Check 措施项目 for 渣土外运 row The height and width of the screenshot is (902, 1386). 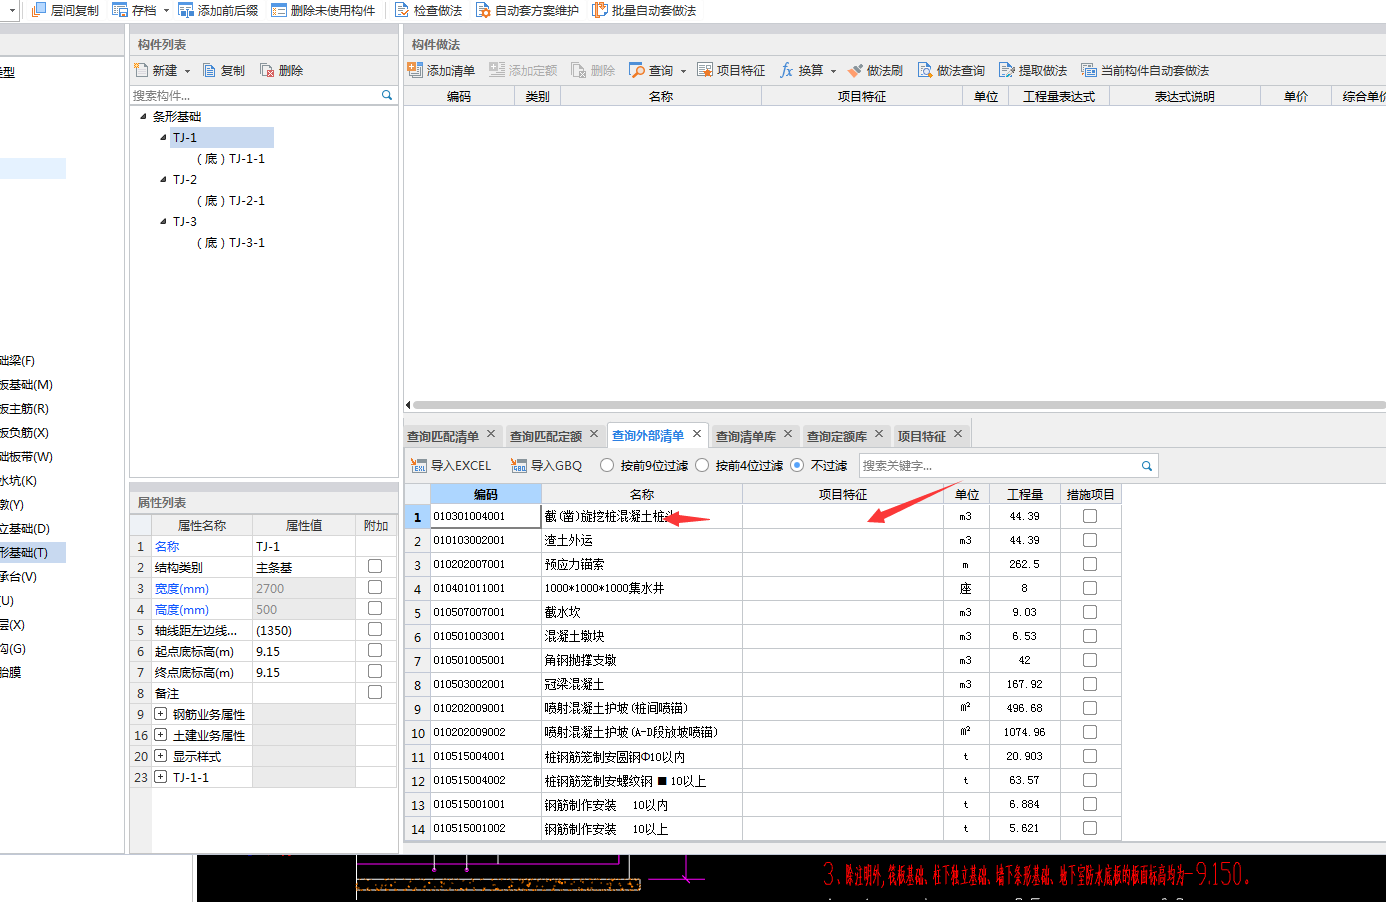[x=1090, y=540]
